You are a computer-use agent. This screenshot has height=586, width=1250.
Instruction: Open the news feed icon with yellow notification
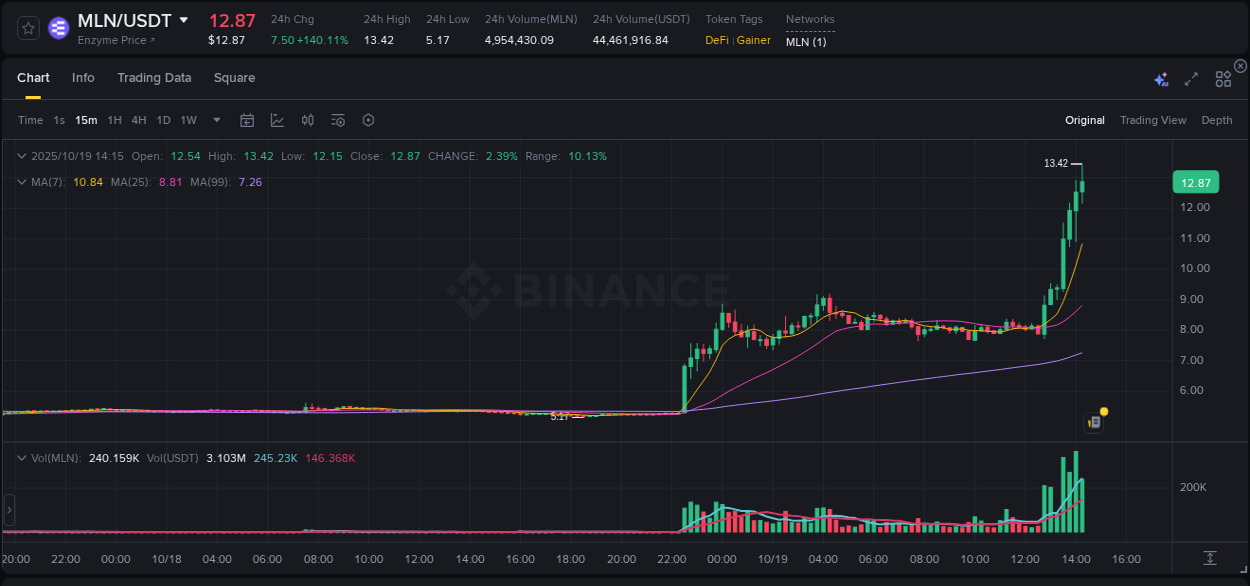(x=1094, y=421)
